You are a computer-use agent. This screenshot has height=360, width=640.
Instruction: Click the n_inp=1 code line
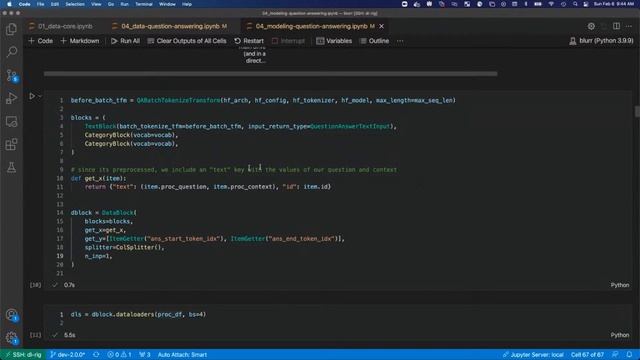click(x=98, y=256)
